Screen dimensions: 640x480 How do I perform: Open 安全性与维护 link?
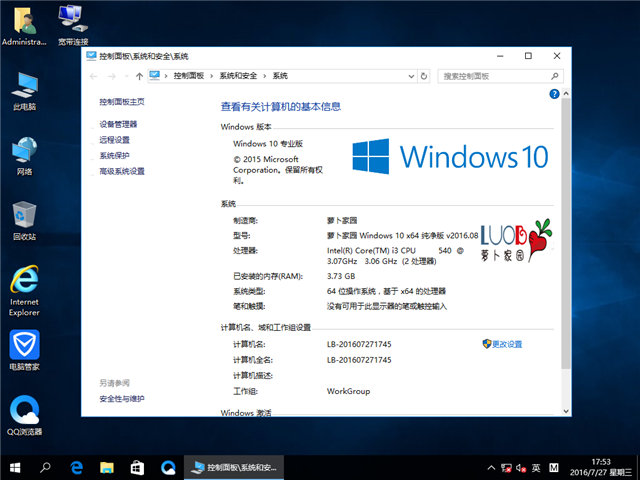tap(122, 399)
